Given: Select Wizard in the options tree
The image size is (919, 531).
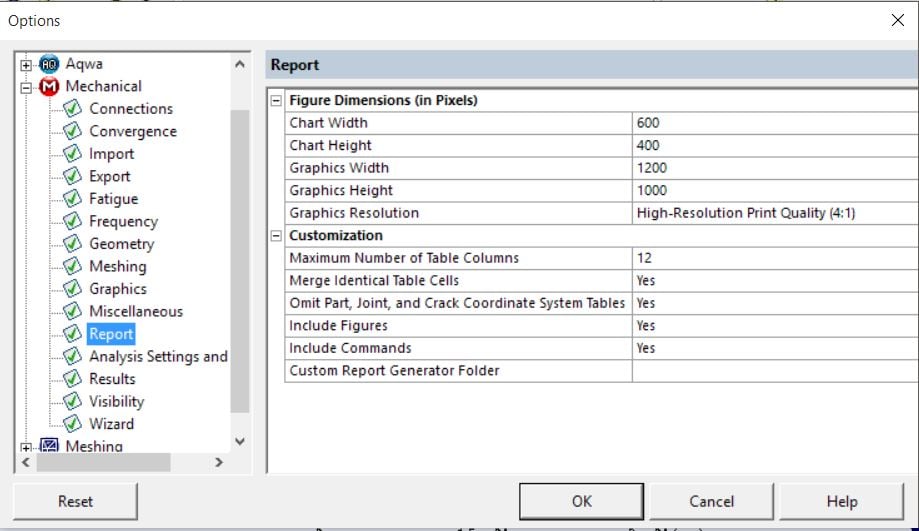Looking at the screenshot, I should pos(111,424).
